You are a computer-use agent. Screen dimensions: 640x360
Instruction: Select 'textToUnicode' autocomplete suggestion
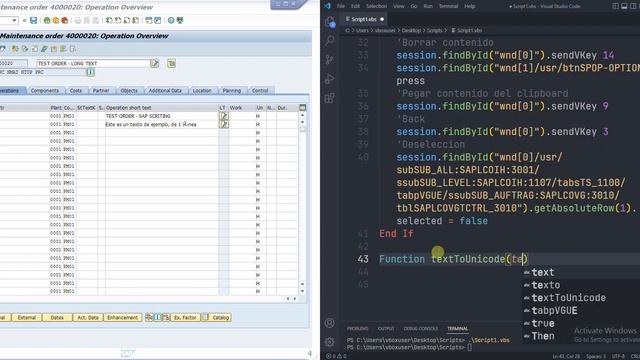point(569,298)
